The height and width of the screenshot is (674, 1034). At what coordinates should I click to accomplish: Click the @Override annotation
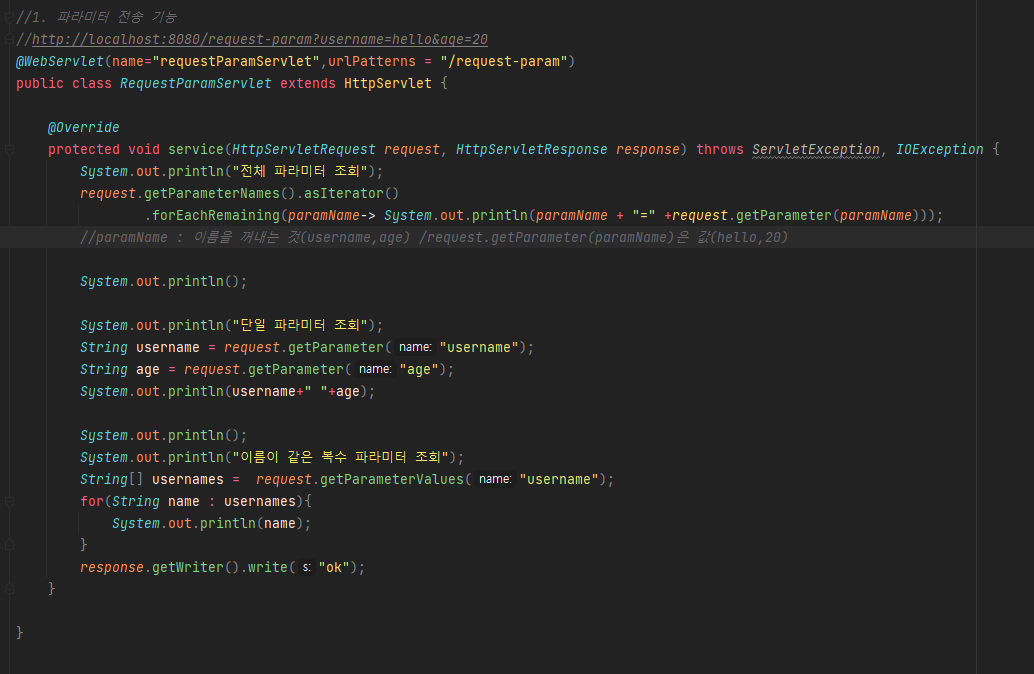coord(84,128)
